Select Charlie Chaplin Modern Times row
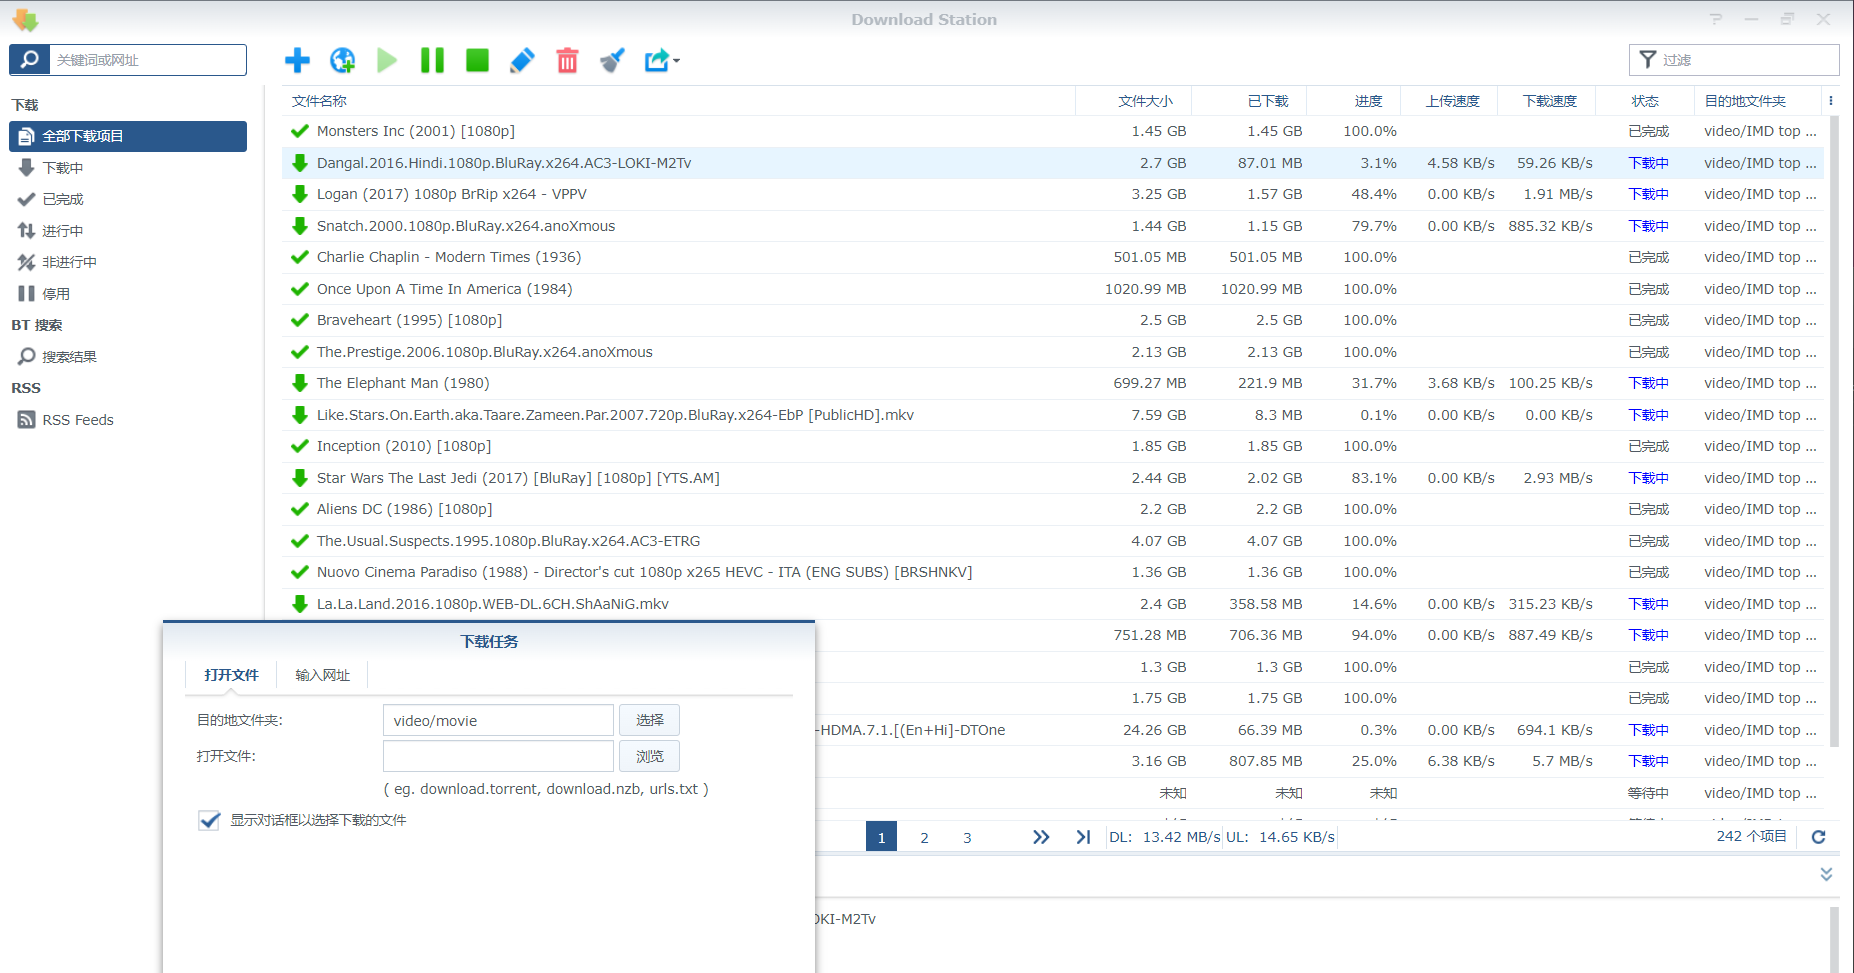 point(1053,257)
